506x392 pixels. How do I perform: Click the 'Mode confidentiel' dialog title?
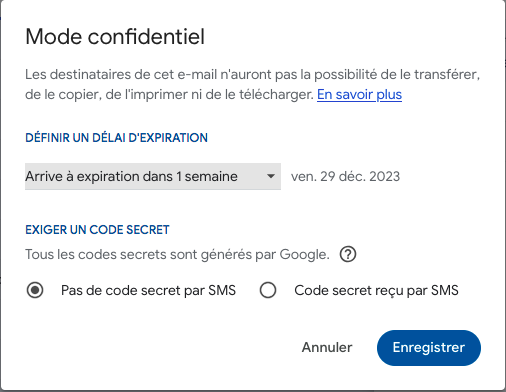pyautogui.click(x=115, y=36)
